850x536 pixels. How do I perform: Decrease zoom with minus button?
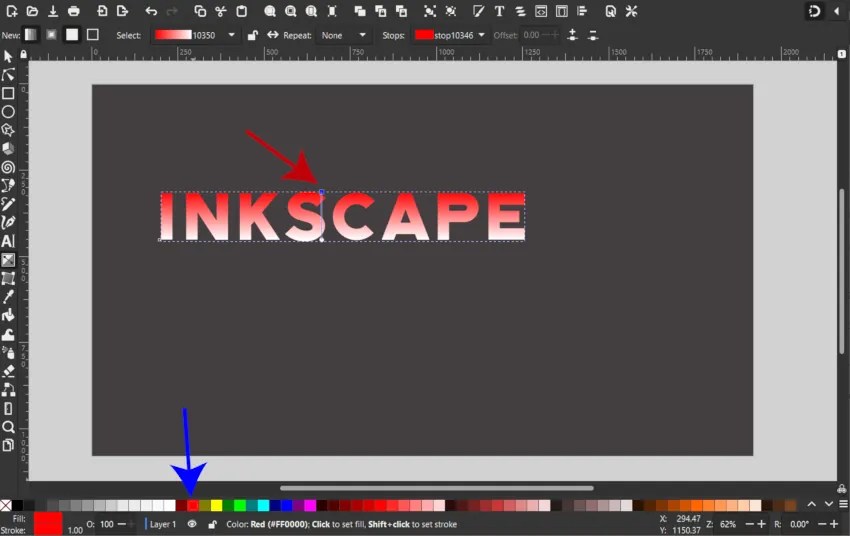pos(750,524)
